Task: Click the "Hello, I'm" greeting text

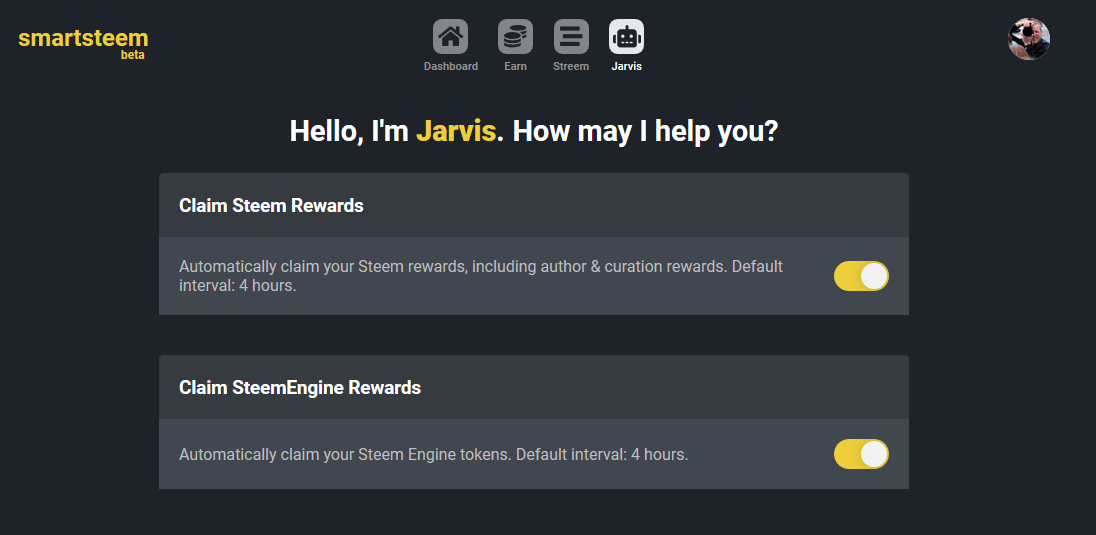Action: coord(349,131)
